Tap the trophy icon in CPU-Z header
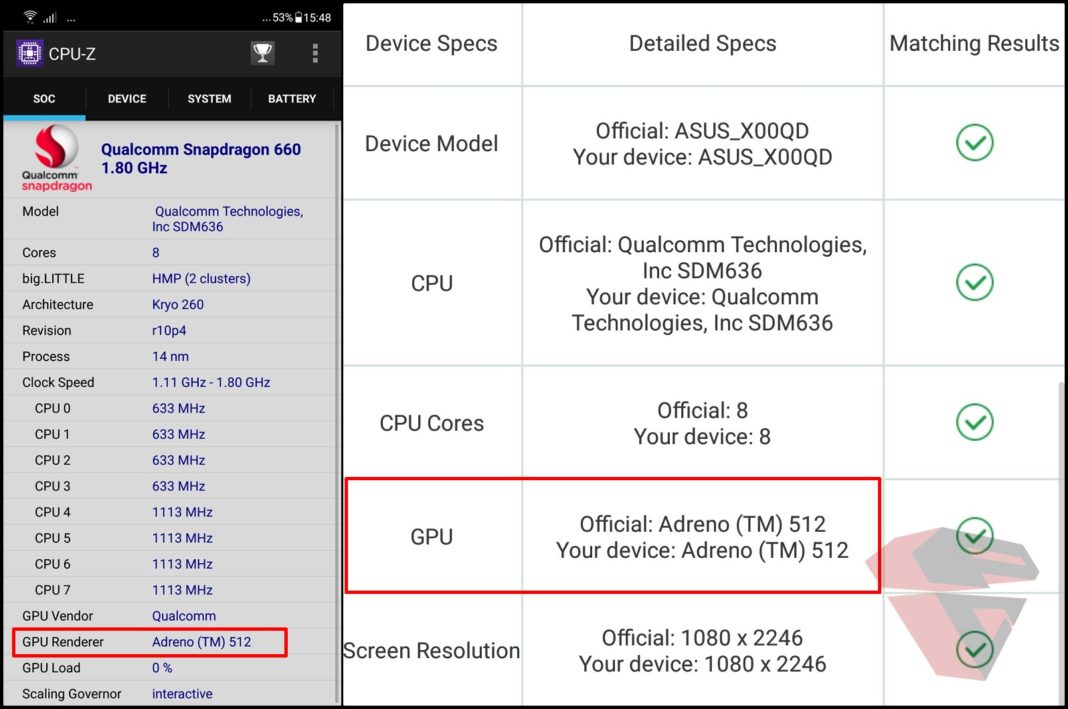This screenshot has width=1068, height=709. [x=262, y=53]
